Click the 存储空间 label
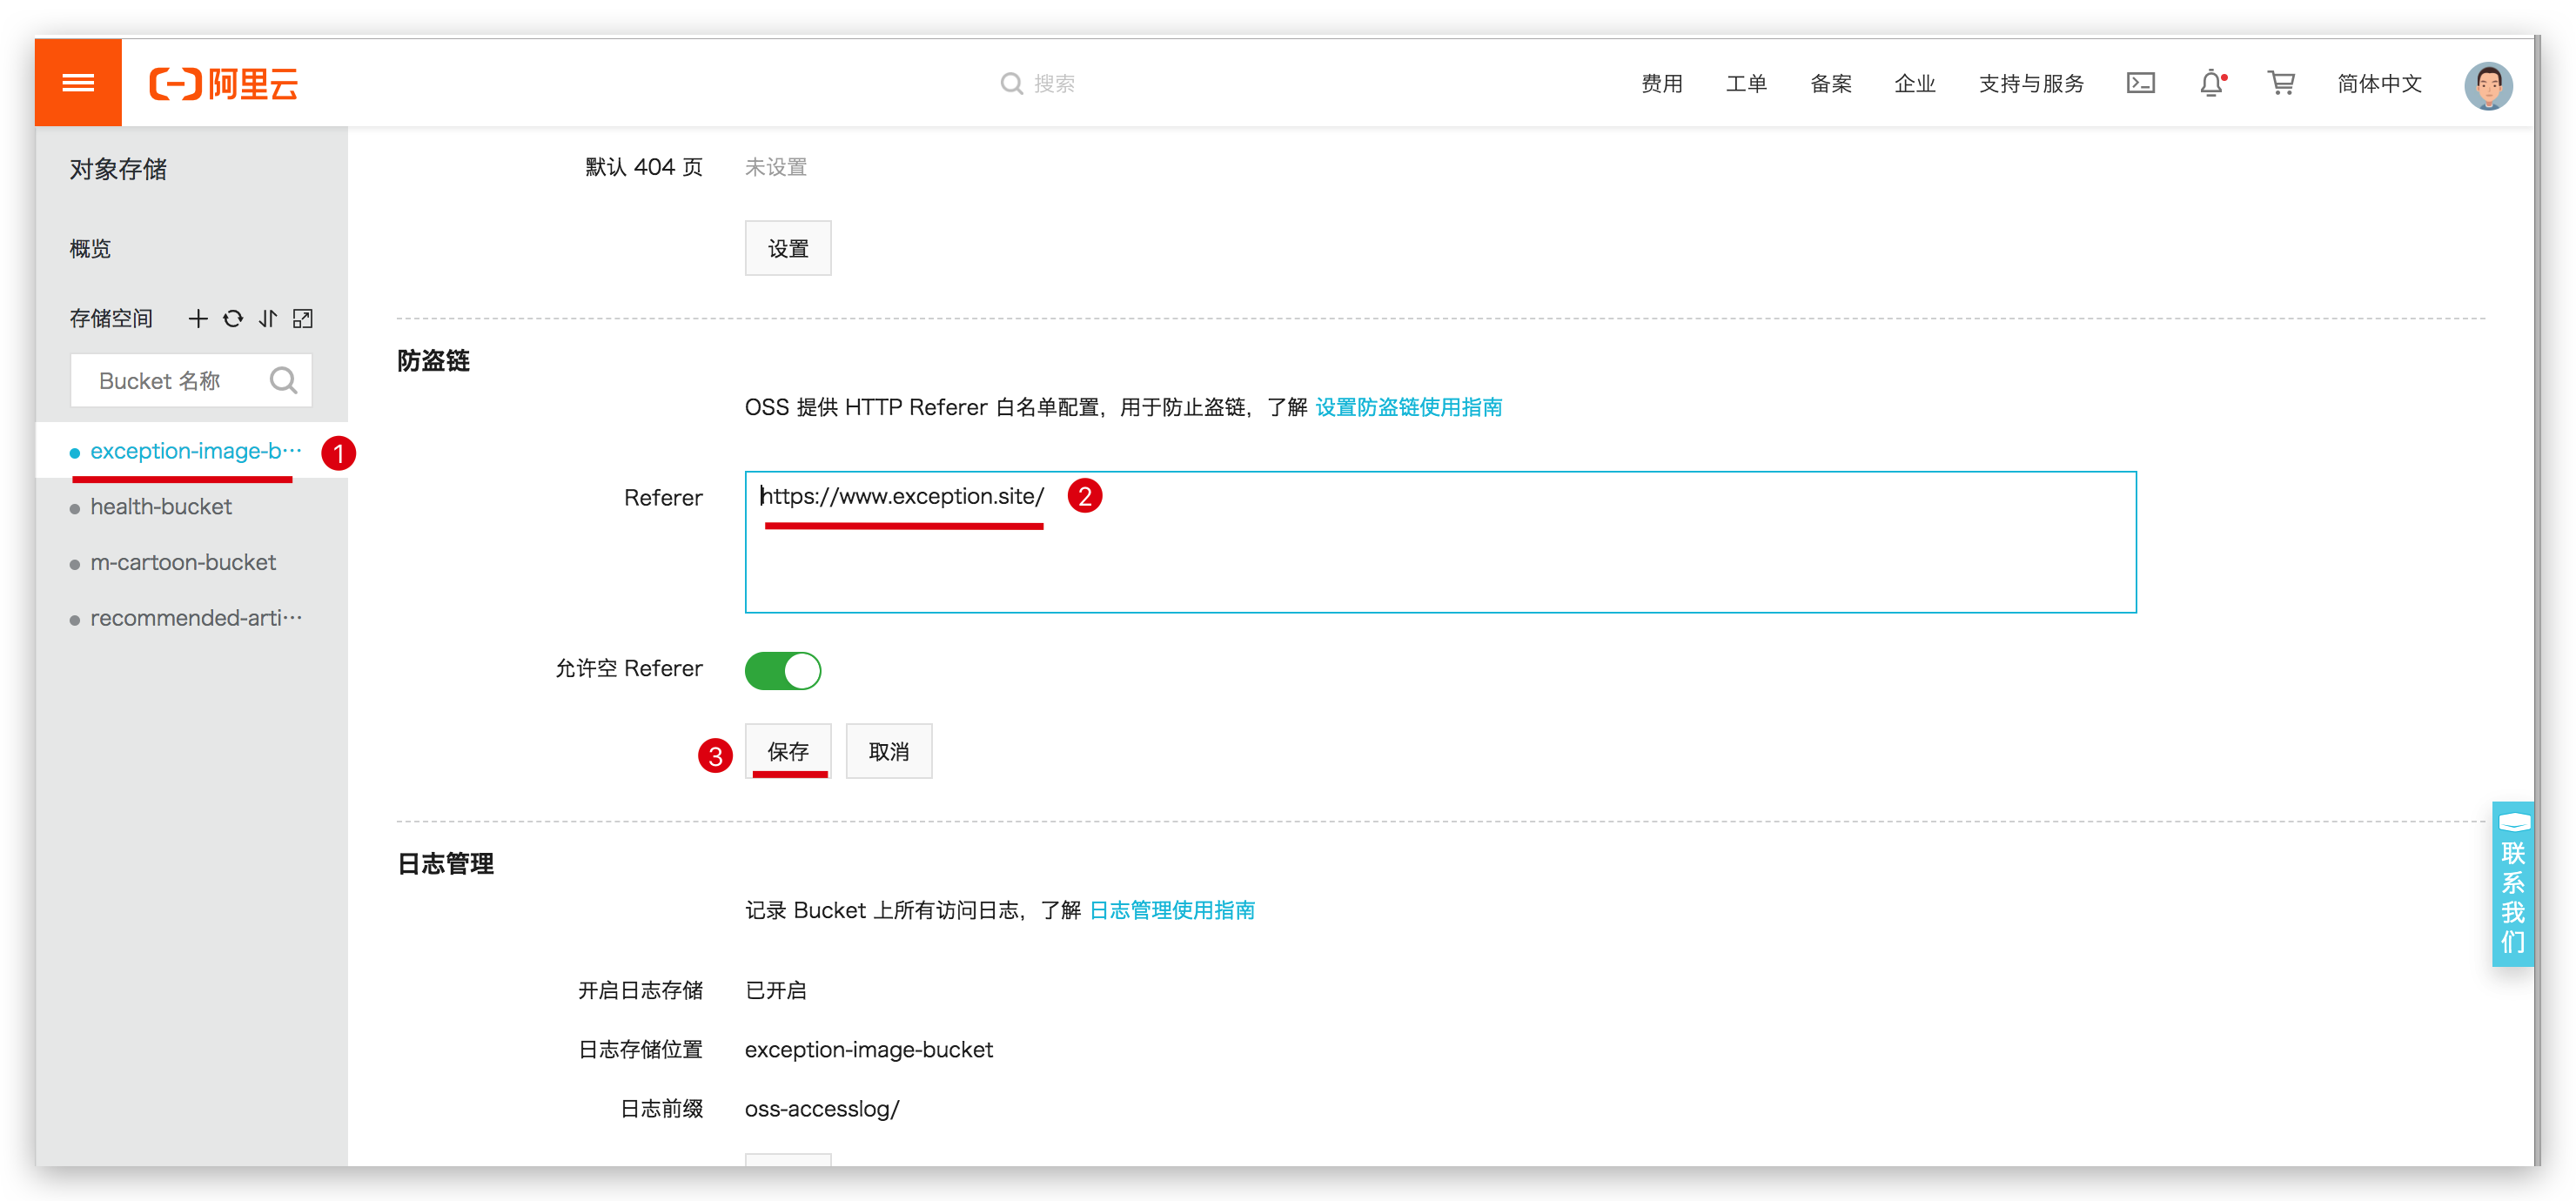 click(111, 319)
